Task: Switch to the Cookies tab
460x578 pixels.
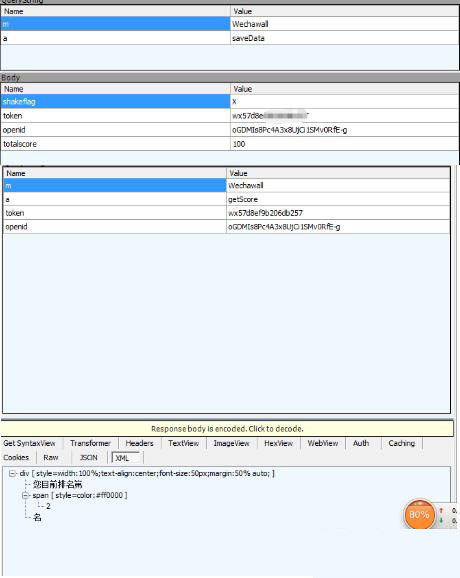Action: coord(16,458)
